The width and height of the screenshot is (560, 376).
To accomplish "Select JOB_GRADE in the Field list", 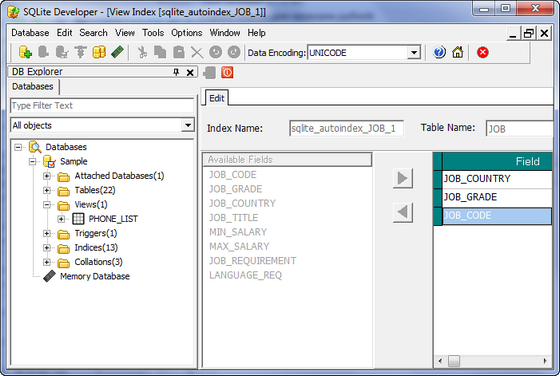I will pyautogui.click(x=497, y=197).
